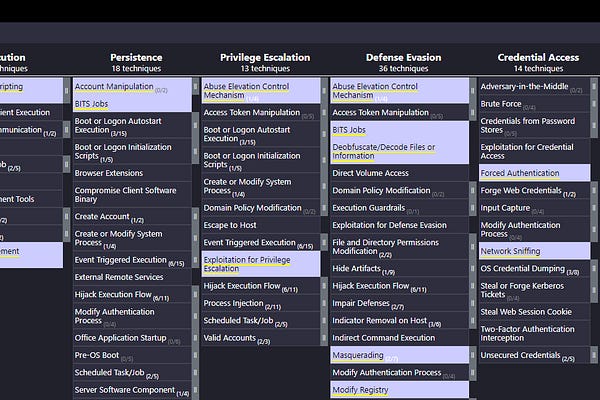The image size is (600, 400).
Task: Select Exploitation for Credential Access technique
Action: [x=534, y=152]
